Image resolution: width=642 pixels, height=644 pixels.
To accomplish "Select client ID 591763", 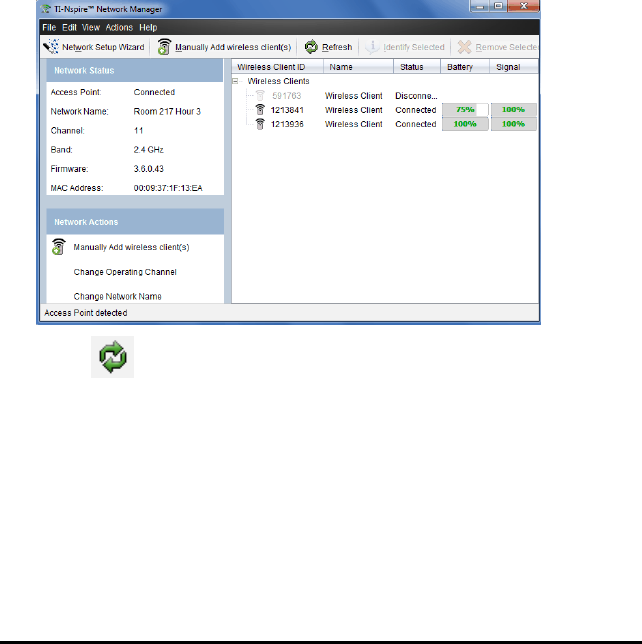I will pyautogui.click(x=287, y=96).
